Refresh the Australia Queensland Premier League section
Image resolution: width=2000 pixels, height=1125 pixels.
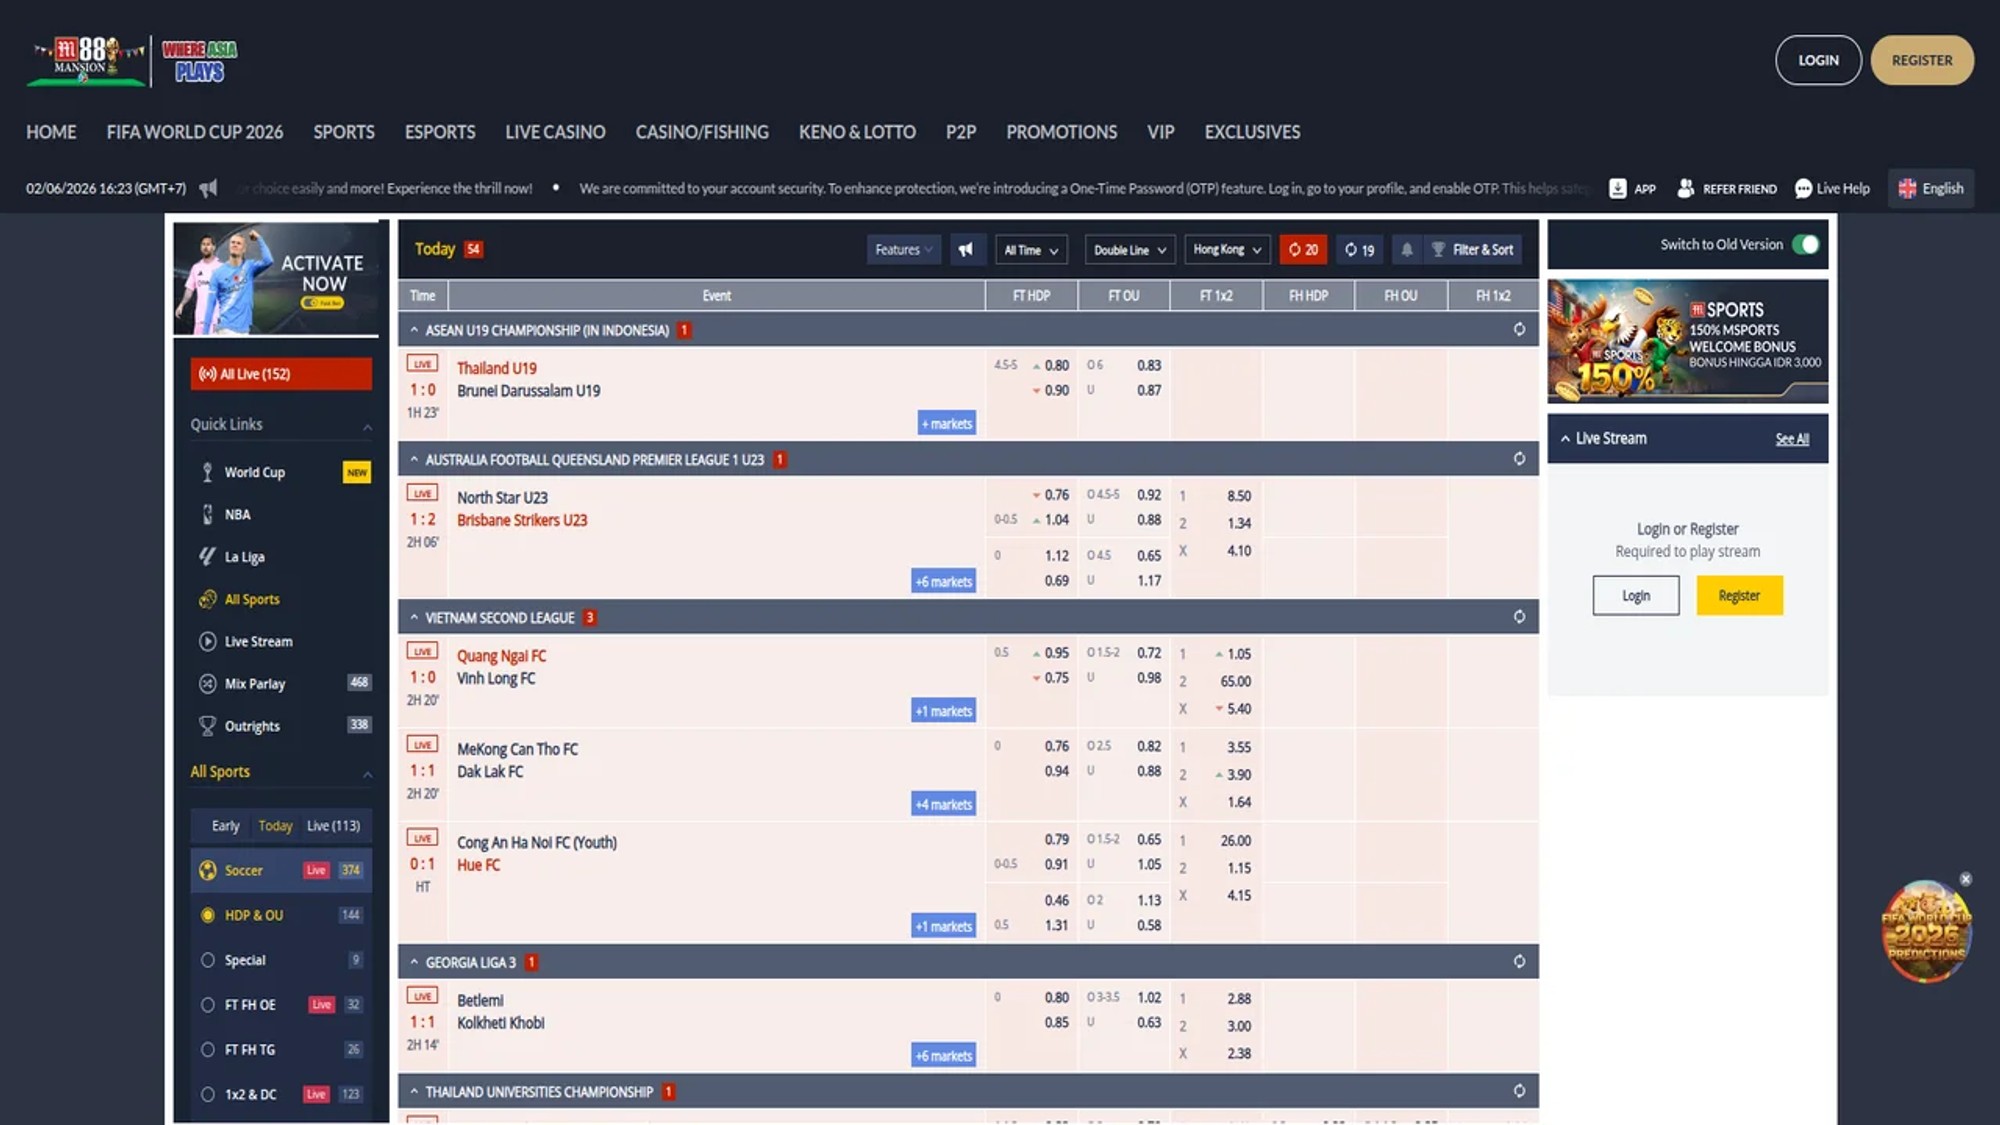point(1519,458)
